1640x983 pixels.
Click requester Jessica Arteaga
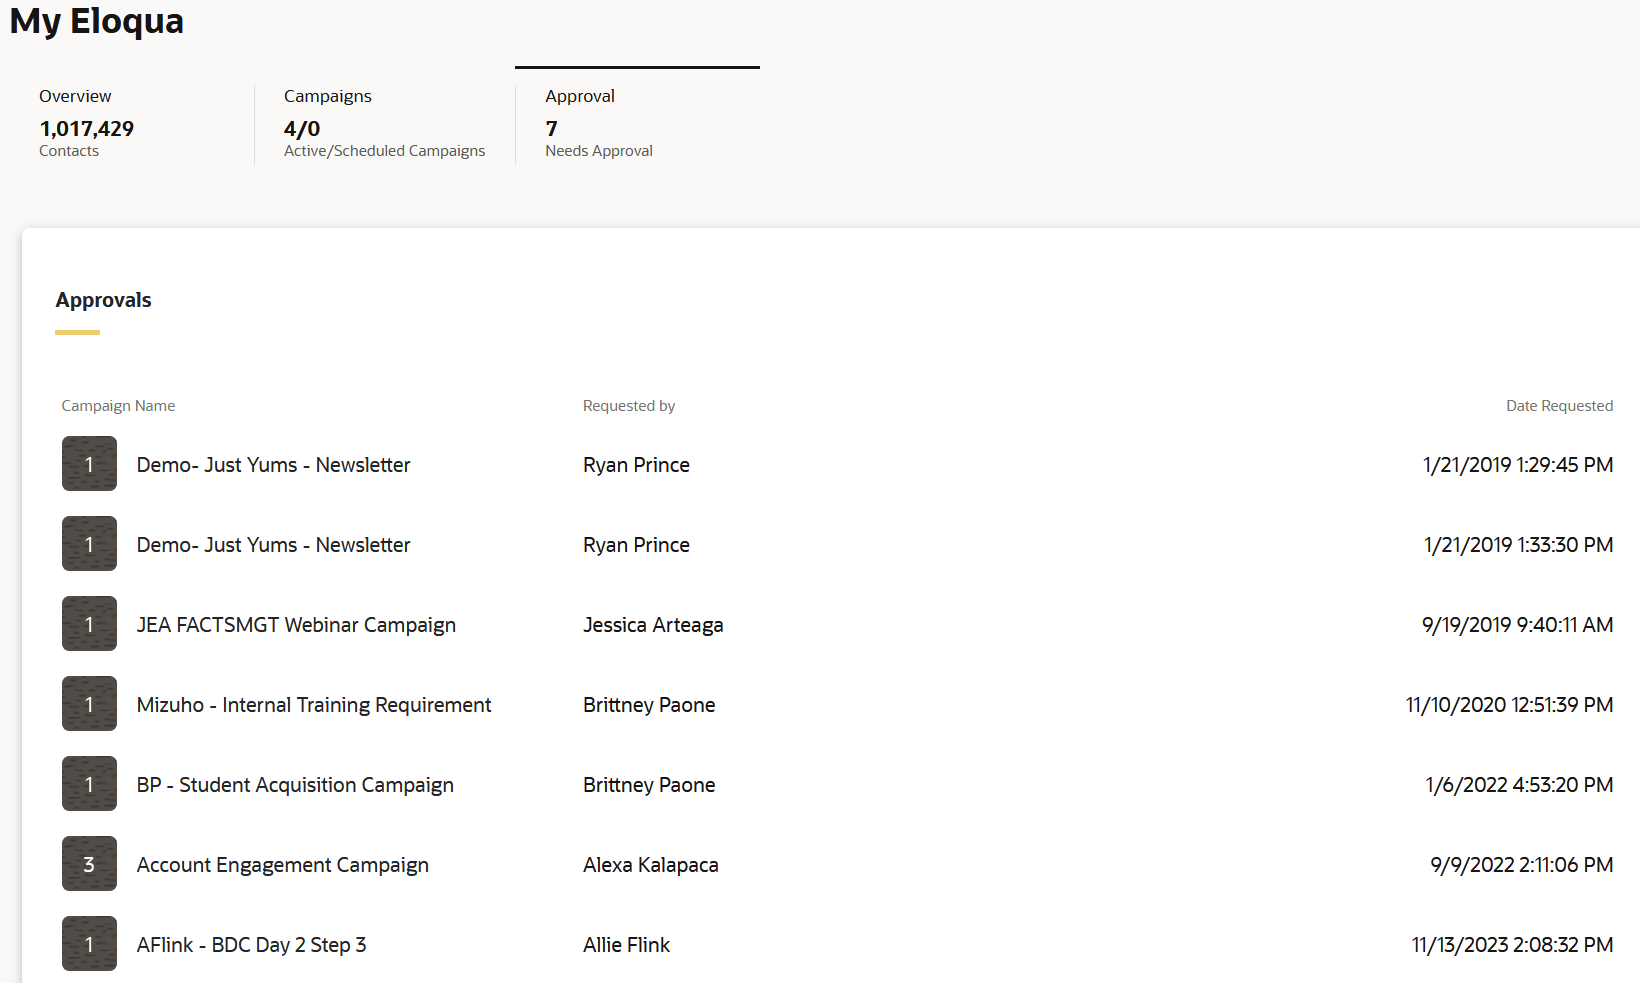click(x=653, y=625)
